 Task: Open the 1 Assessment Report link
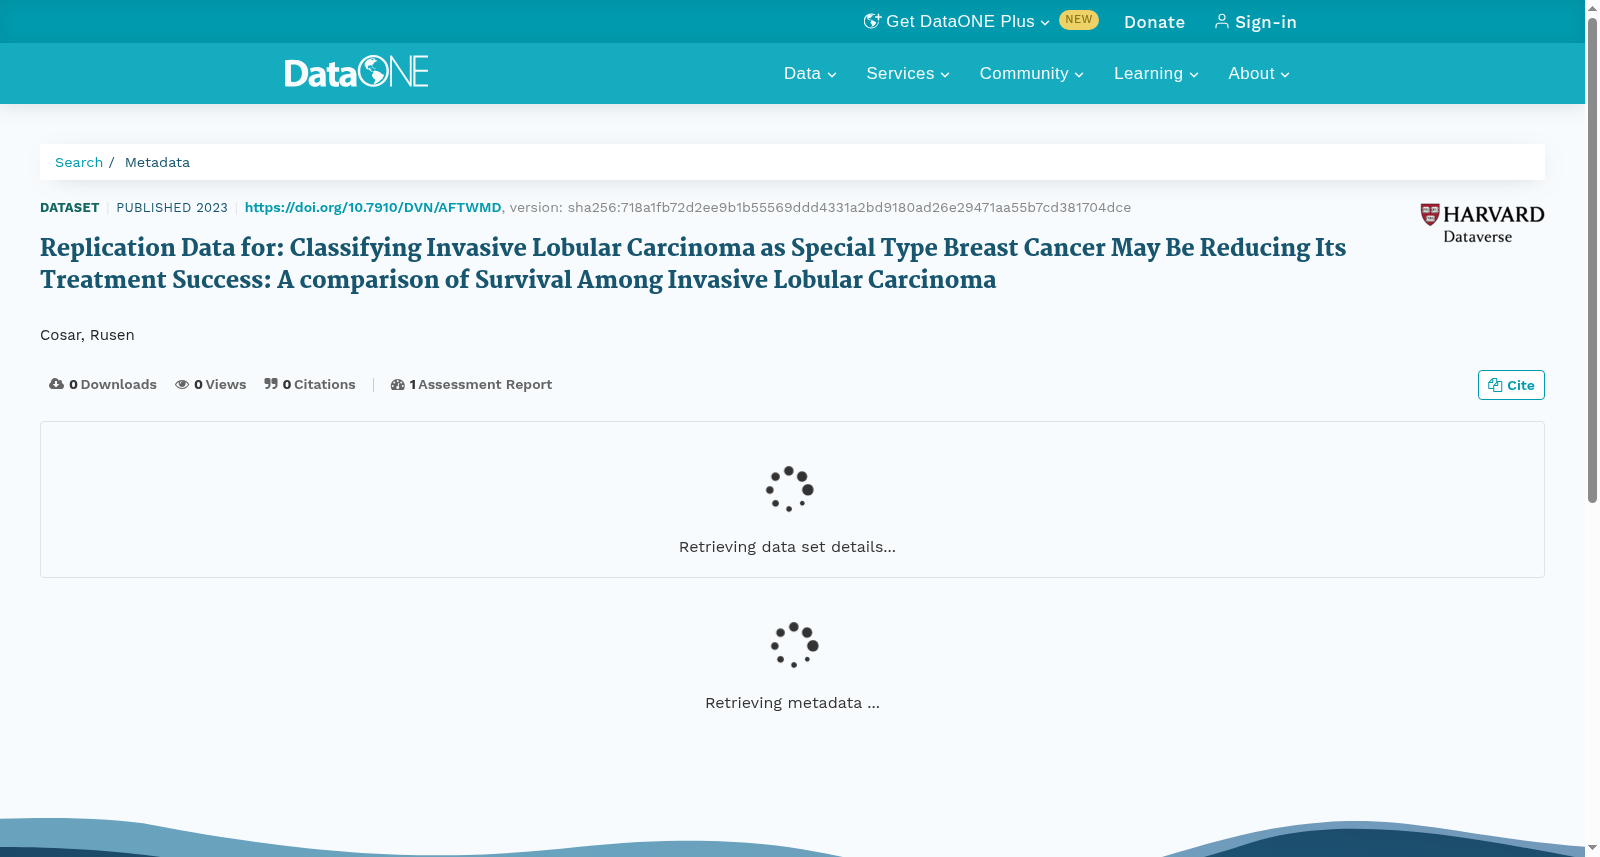click(x=471, y=384)
